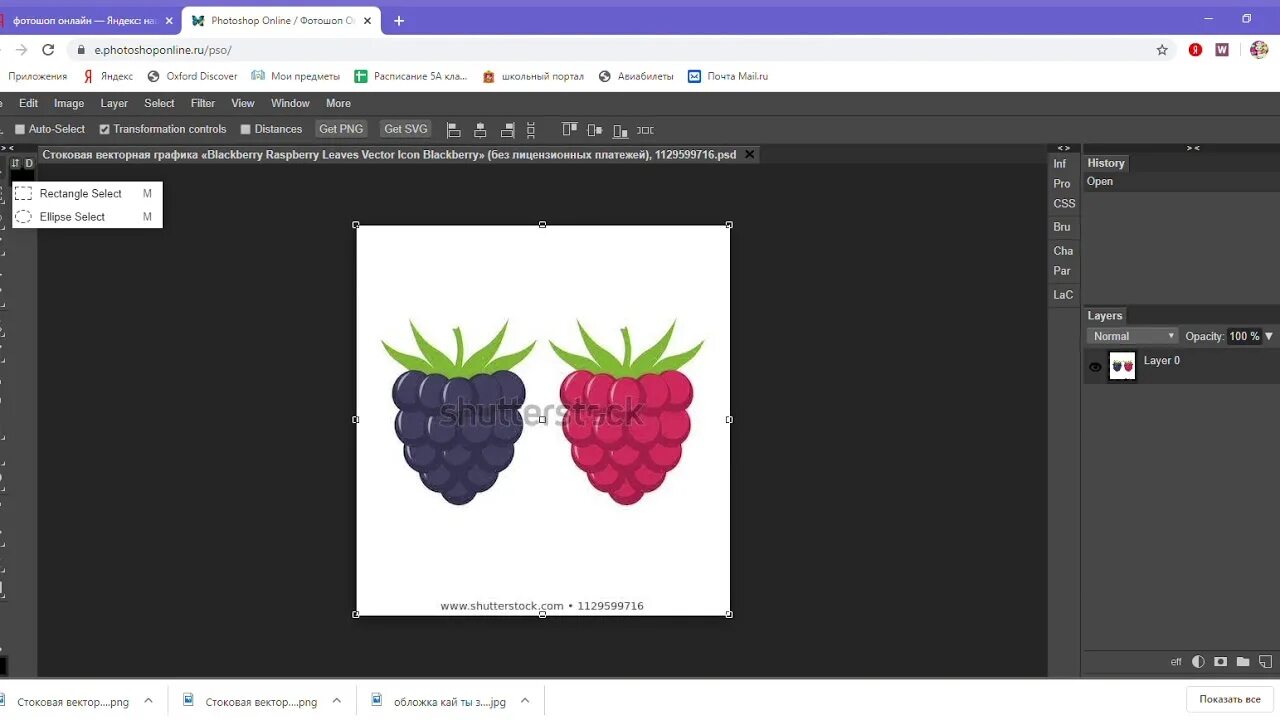The image size is (1280, 720).
Task: Open the Pro side panel
Action: pos(1062,184)
